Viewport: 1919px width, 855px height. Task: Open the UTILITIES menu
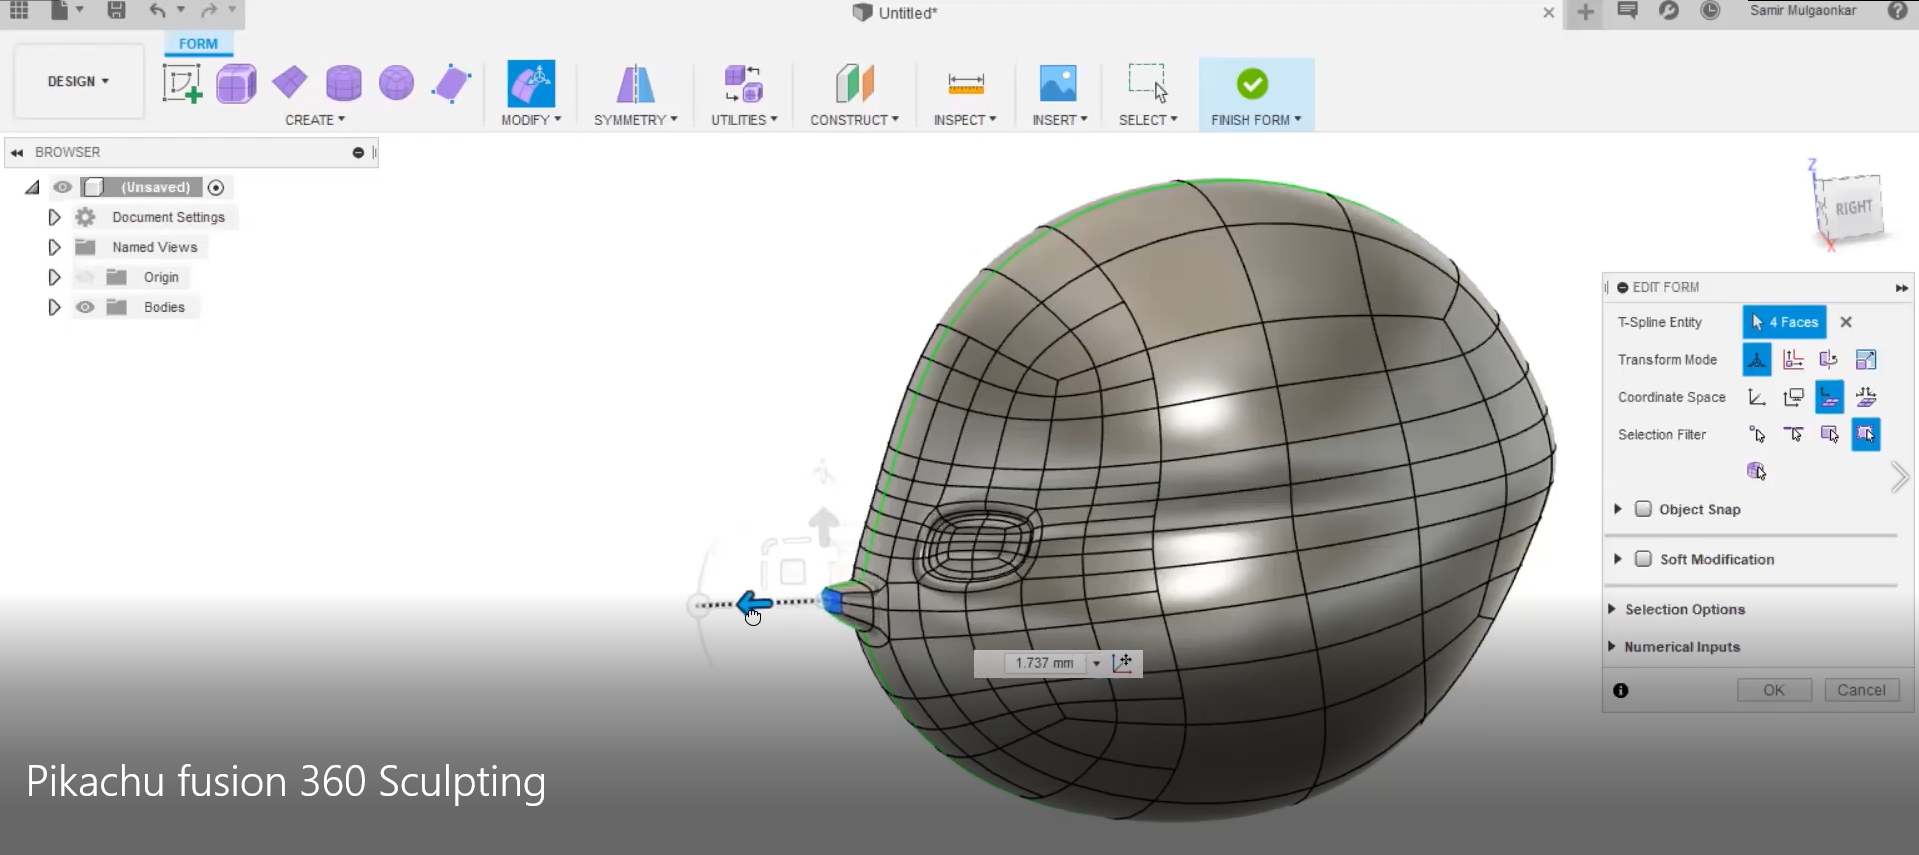click(744, 120)
